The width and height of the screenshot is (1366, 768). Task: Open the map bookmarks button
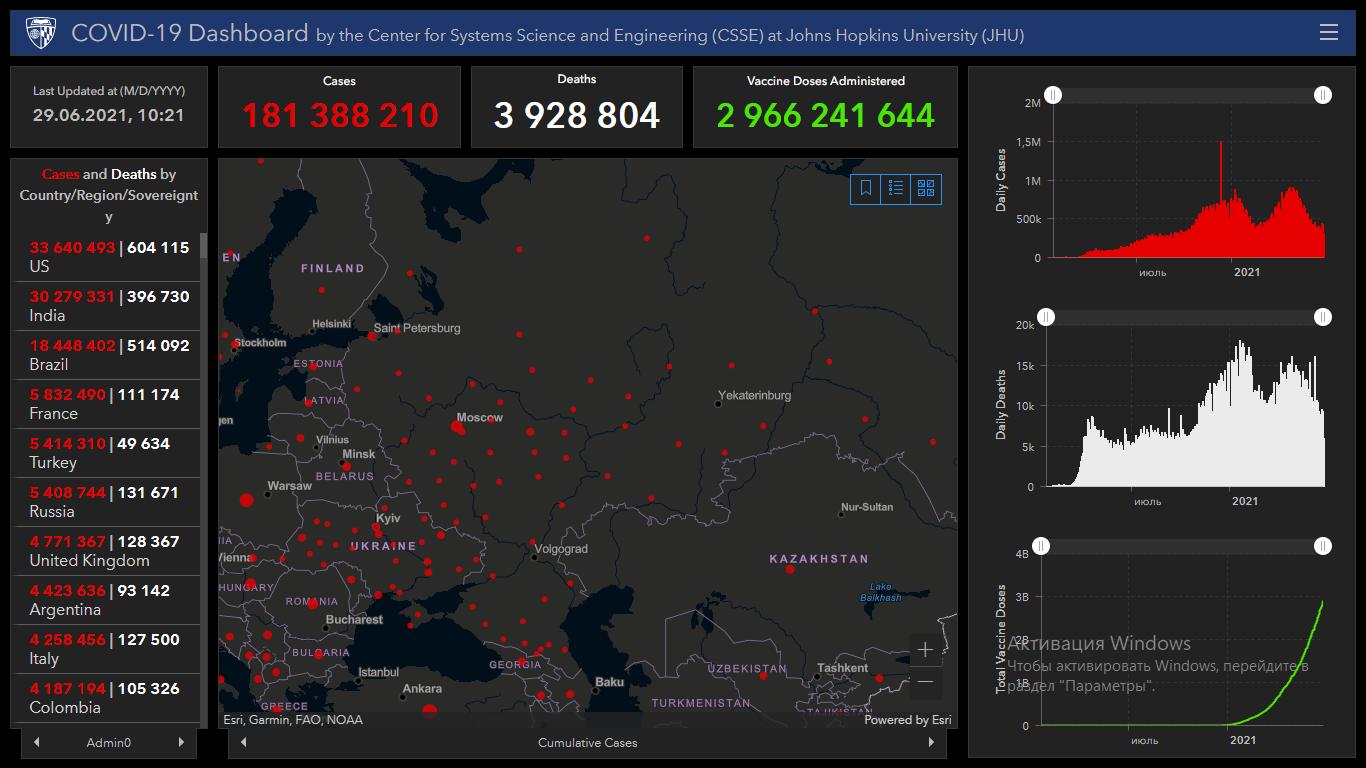(866, 188)
